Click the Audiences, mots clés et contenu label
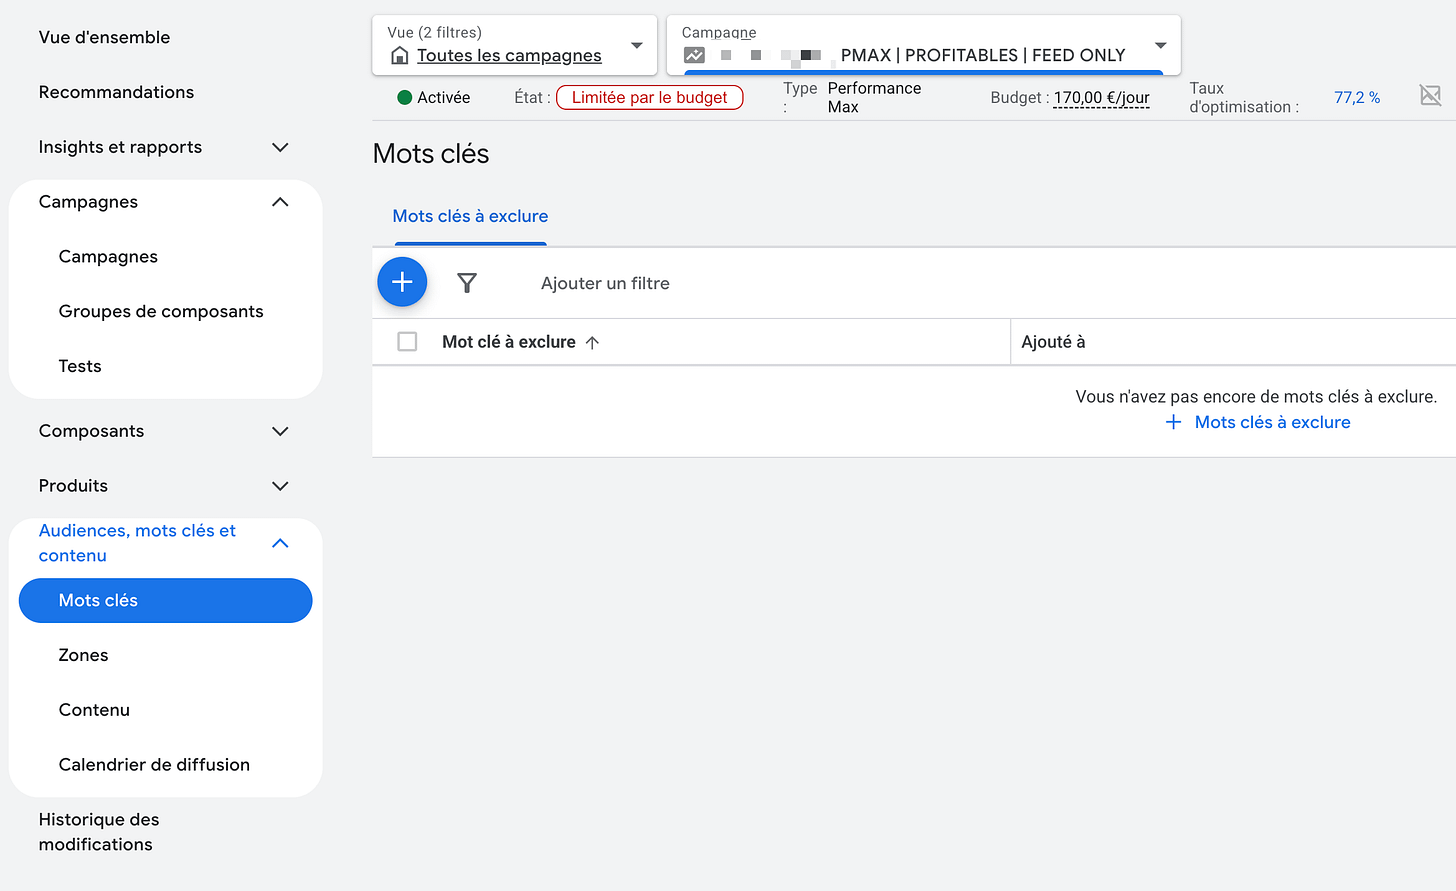Viewport: 1456px width, 891px height. tap(137, 543)
